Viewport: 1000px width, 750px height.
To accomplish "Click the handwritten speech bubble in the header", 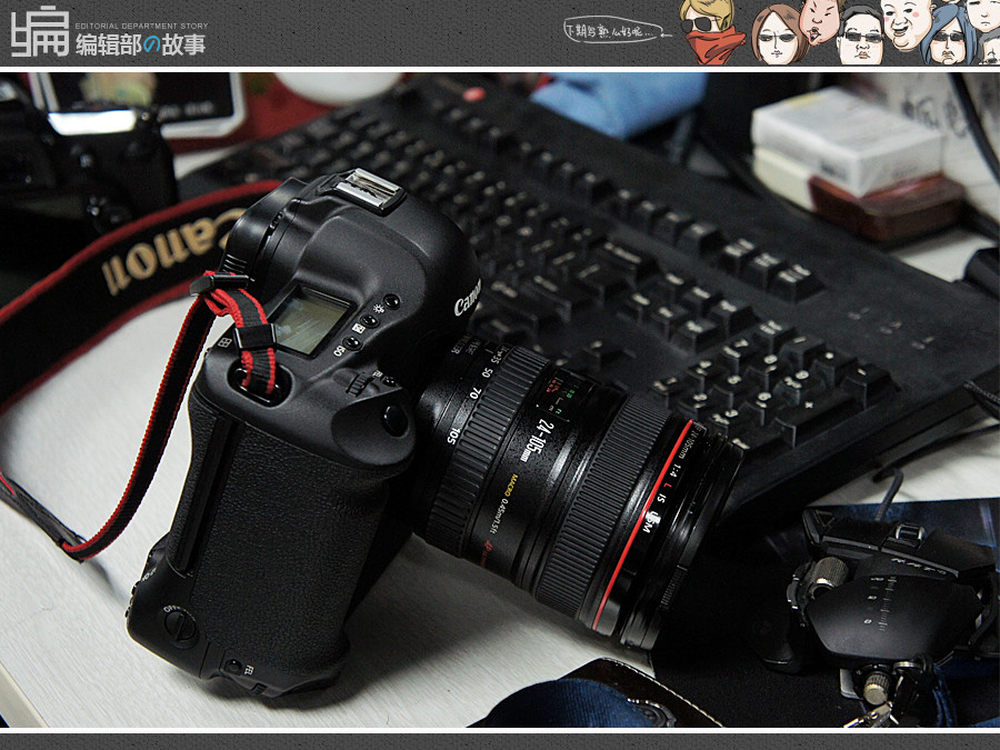I will [616, 29].
